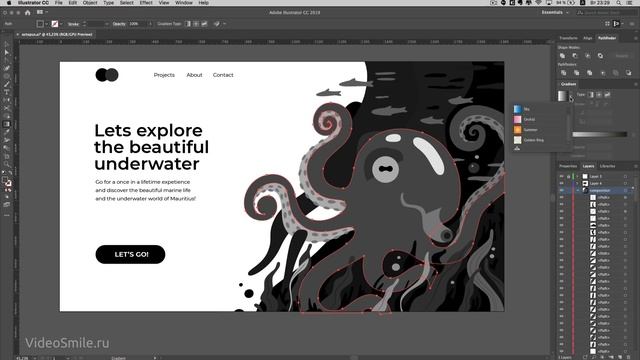Open the Window menu

(x=184, y=3)
